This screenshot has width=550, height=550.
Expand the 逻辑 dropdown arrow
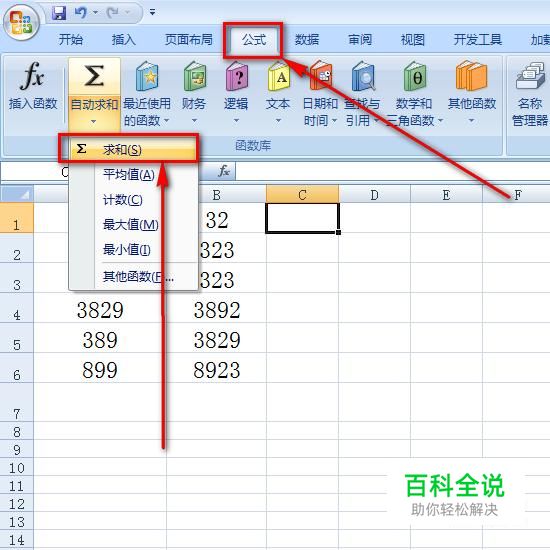coord(236,121)
